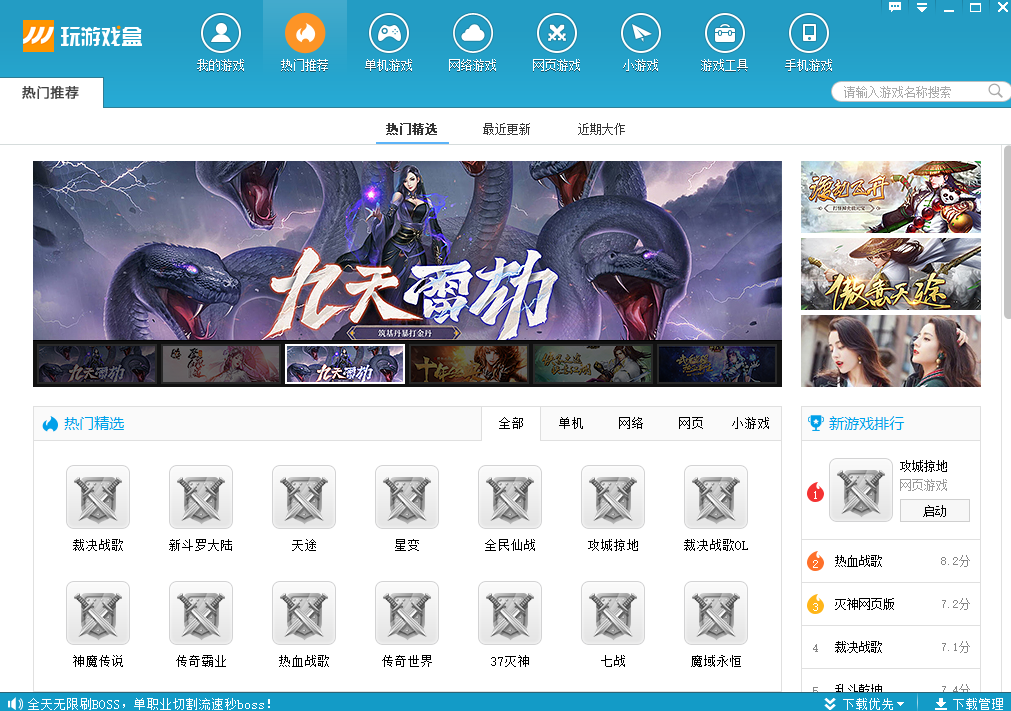This screenshot has height=711, width=1011.
Task: Filter hot picks by 单机 tab
Action: tap(571, 423)
